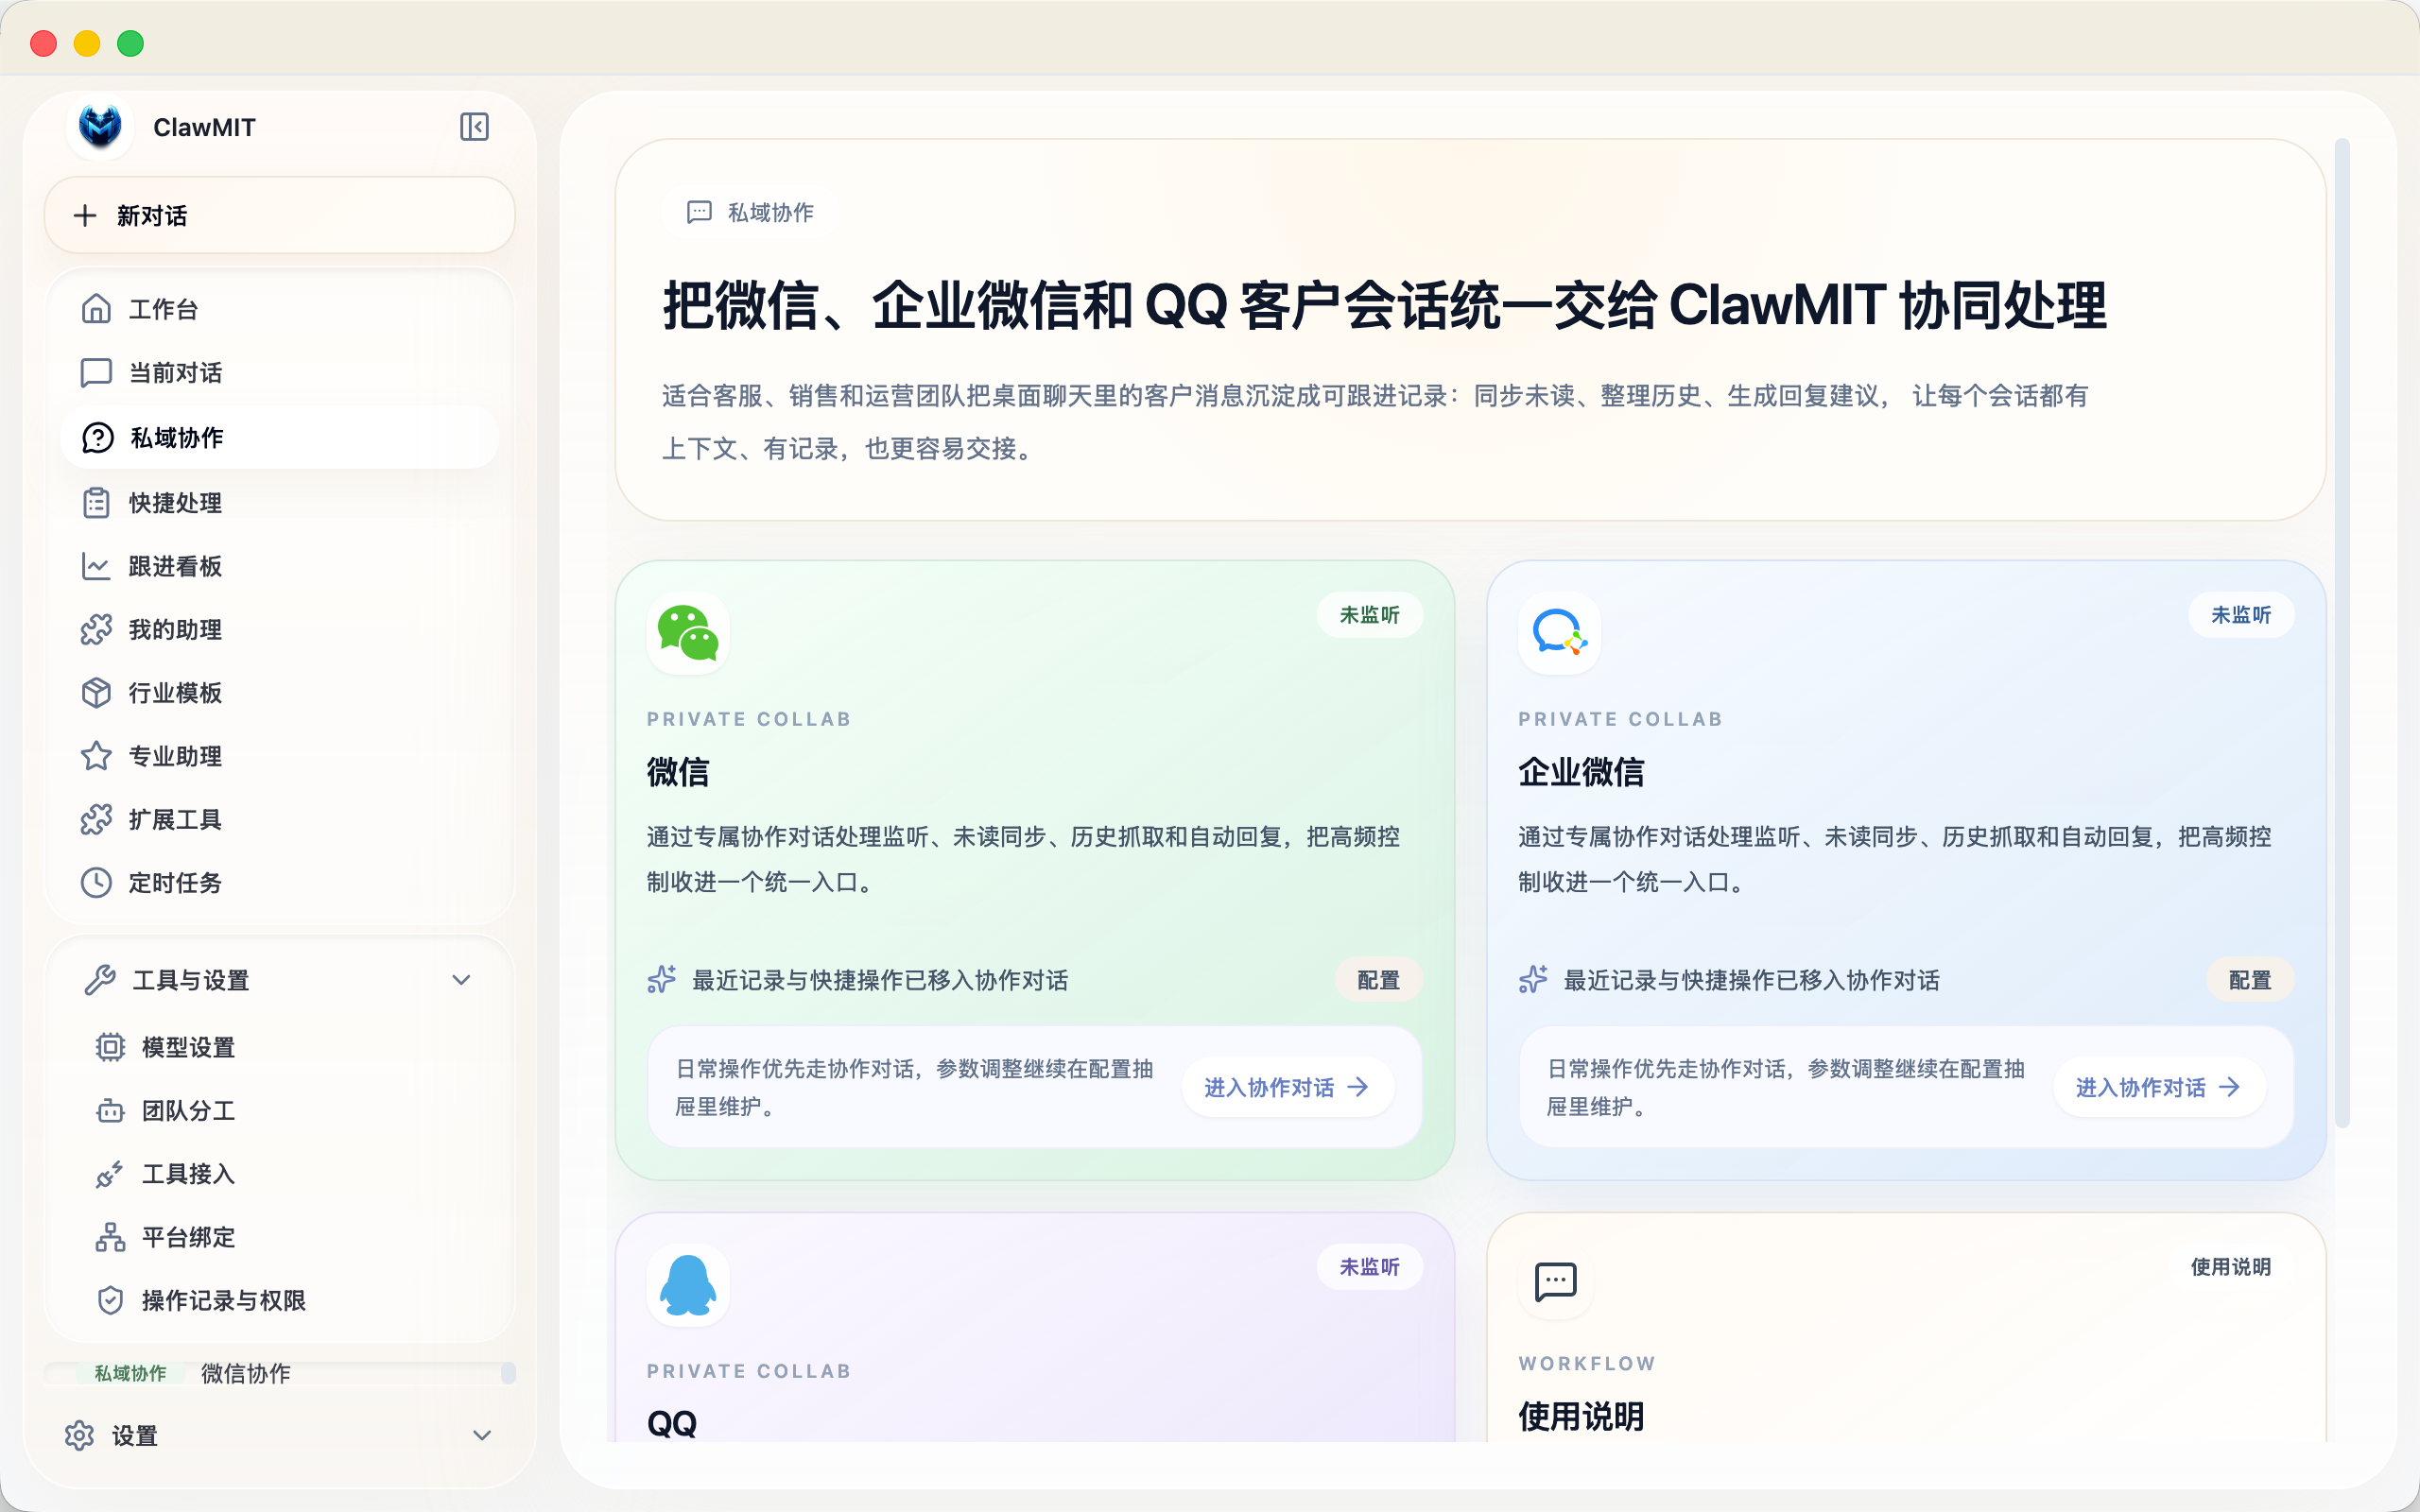Click the 微信协作 text in sidebar
The height and width of the screenshot is (1512, 2420).
tap(246, 1373)
